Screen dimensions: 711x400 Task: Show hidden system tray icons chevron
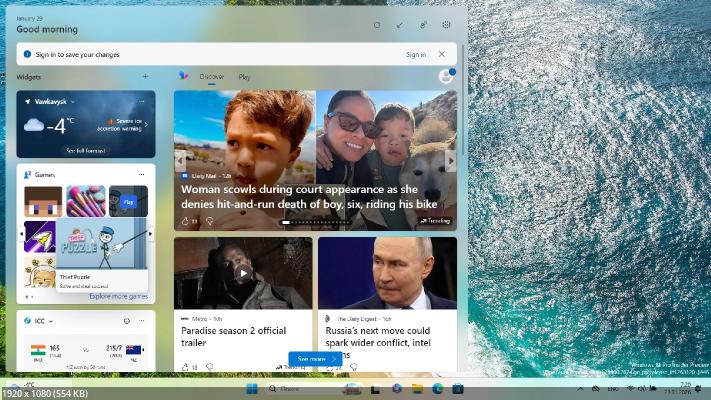point(580,388)
